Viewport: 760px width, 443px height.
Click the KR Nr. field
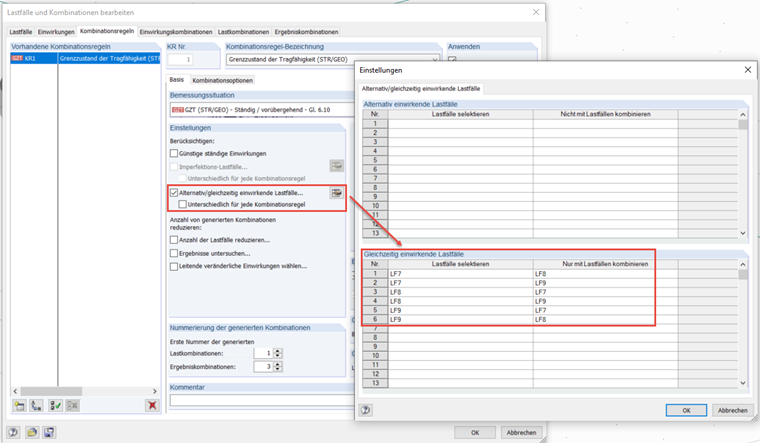180,59
